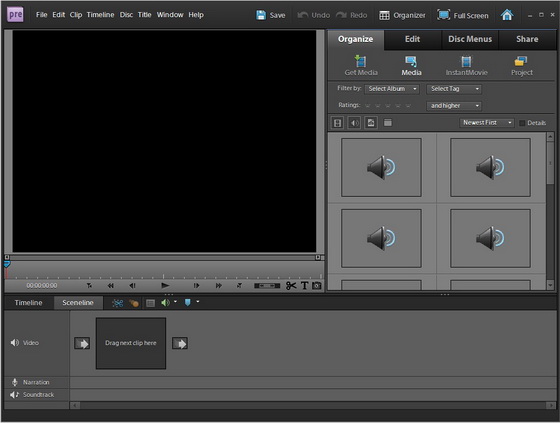Screen dimensions: 560x423
Task: Click the Split Clip scissors icon
Action: coord(291,285)
